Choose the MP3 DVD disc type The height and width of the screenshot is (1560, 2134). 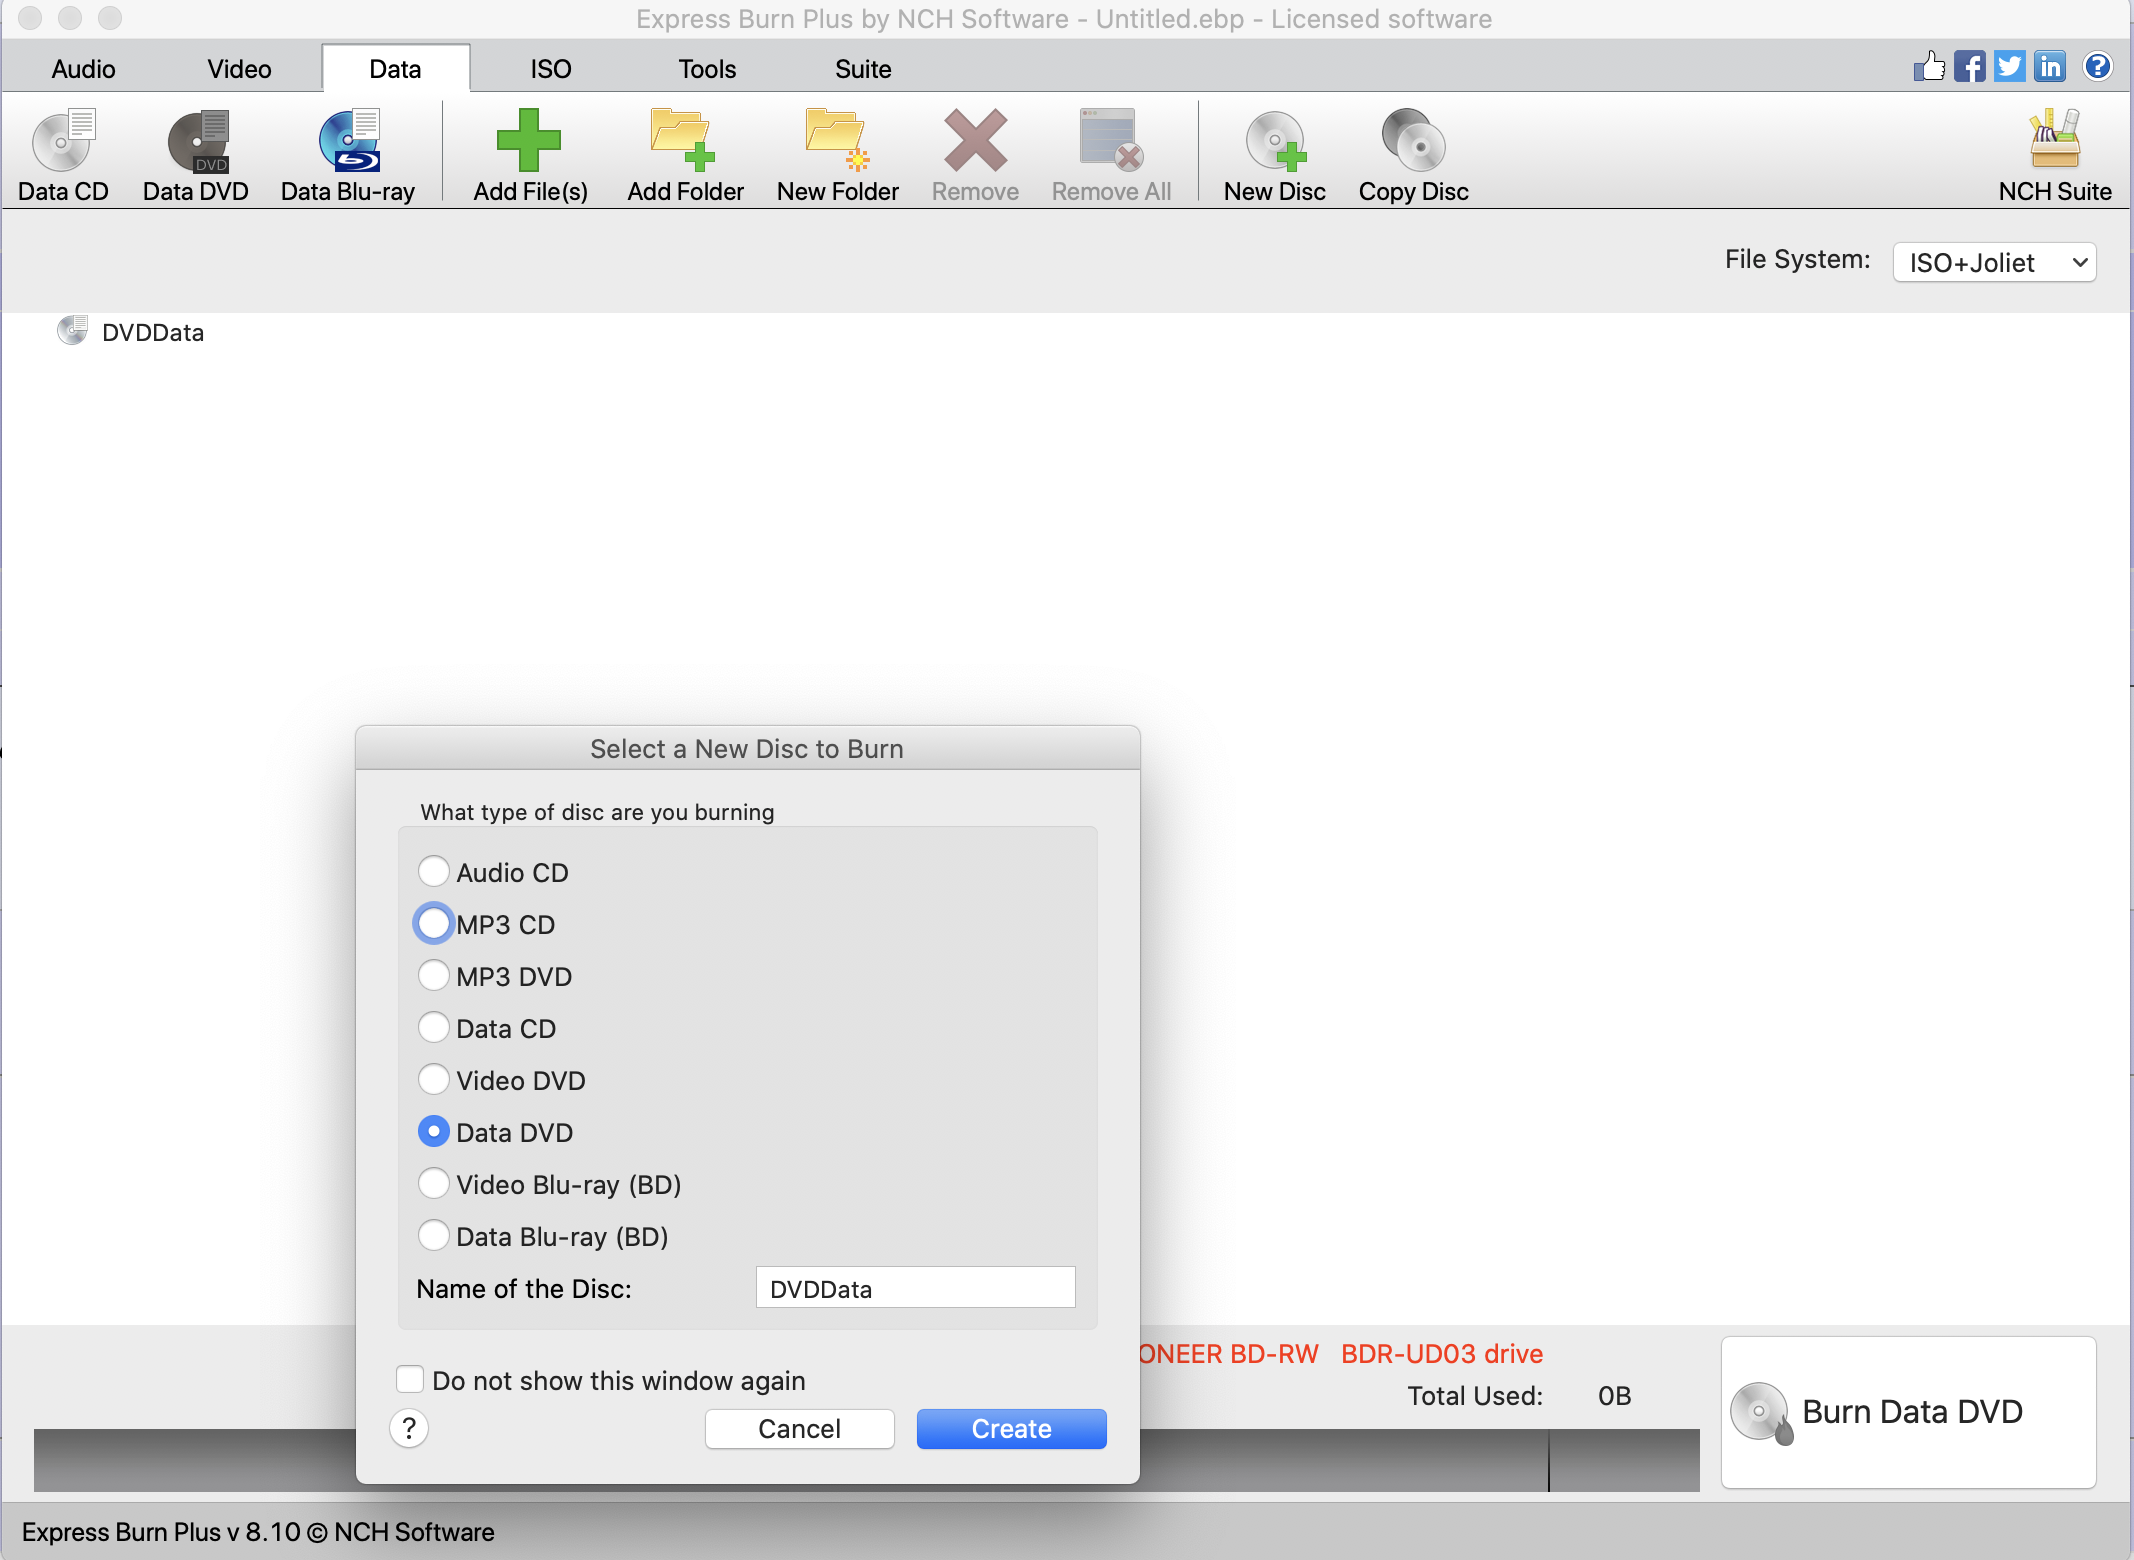coord(433,975)
